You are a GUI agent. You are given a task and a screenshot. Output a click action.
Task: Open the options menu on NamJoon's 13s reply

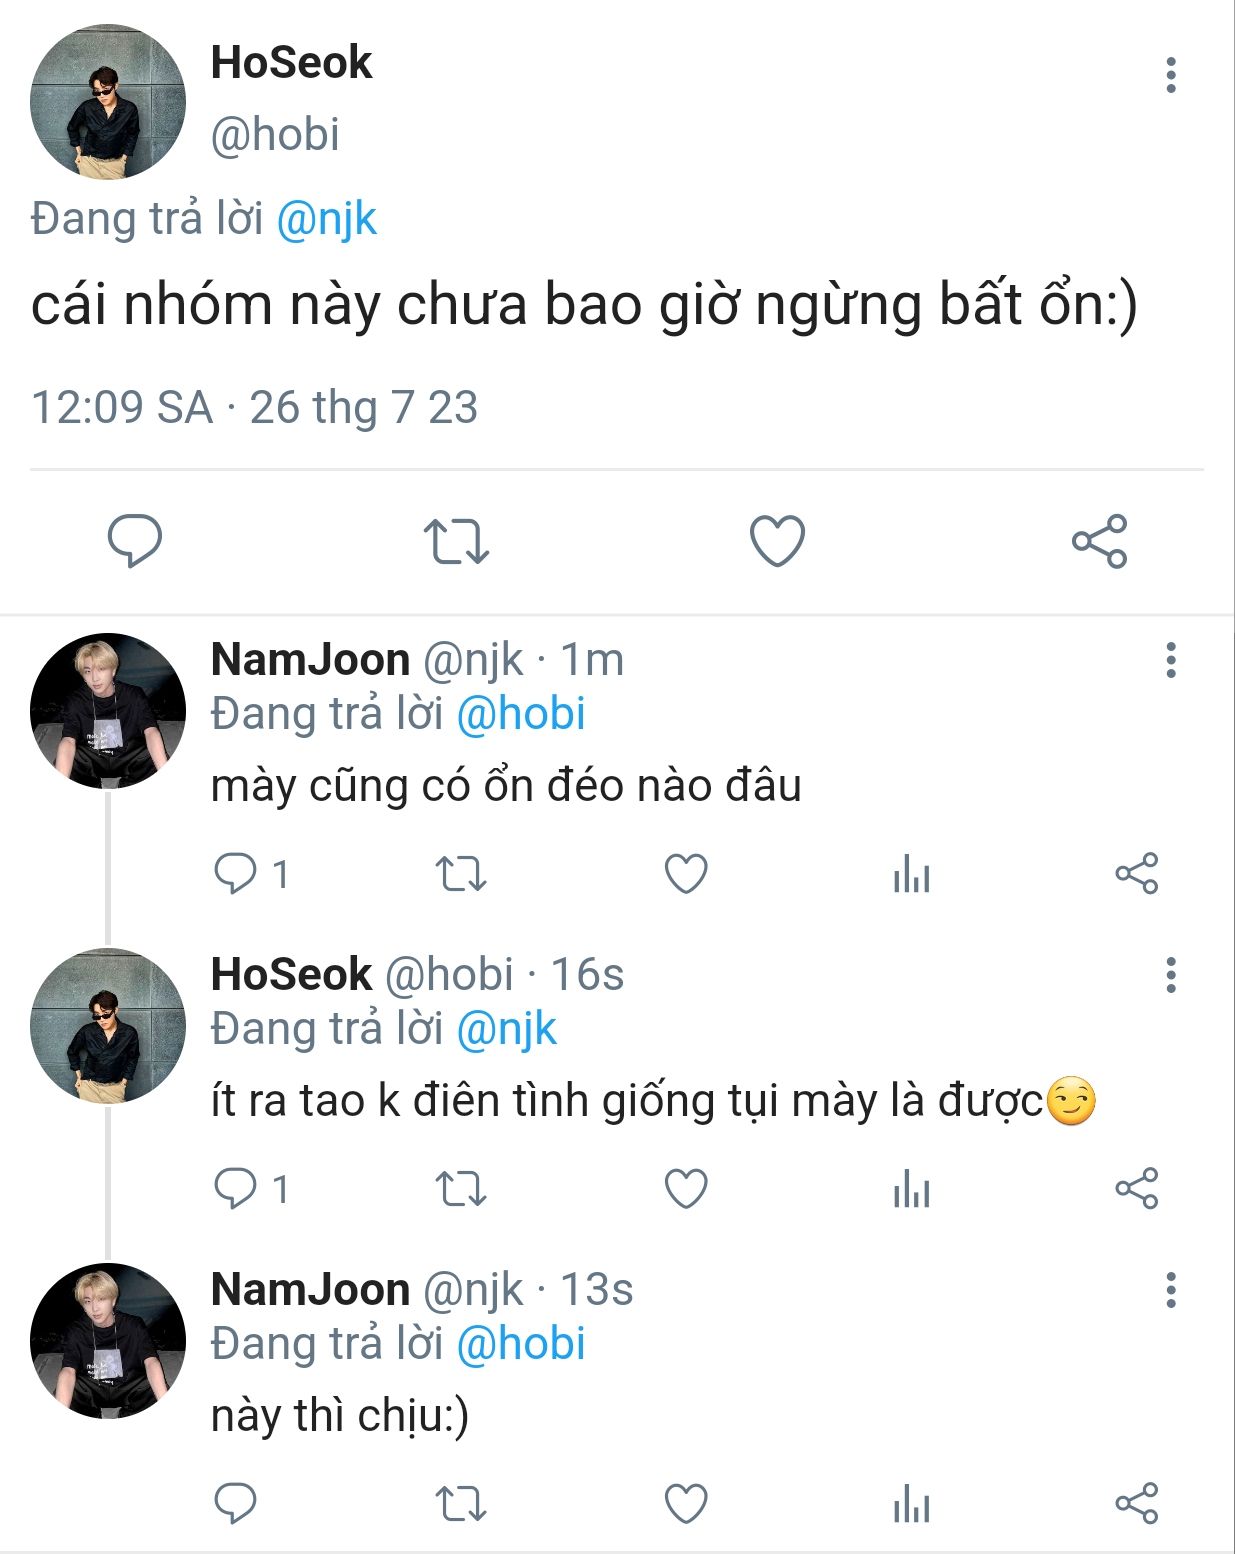click(x=1170, y=1290)
